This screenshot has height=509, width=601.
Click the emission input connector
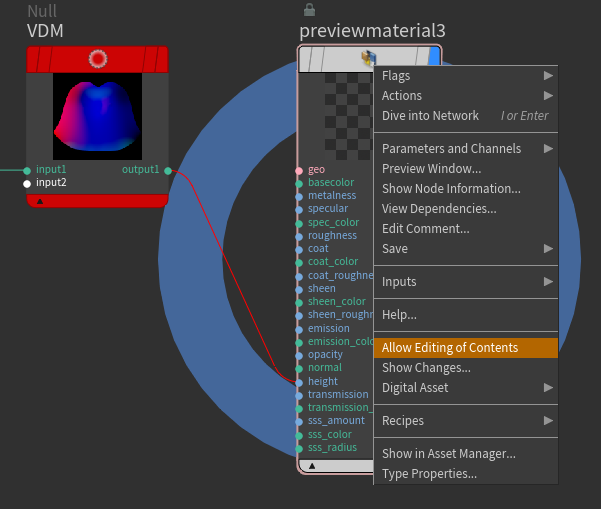click(x=299, y=329)
